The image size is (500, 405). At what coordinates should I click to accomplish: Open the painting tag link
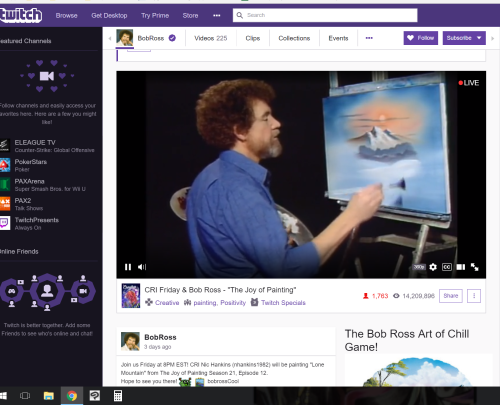pos(205,303)
